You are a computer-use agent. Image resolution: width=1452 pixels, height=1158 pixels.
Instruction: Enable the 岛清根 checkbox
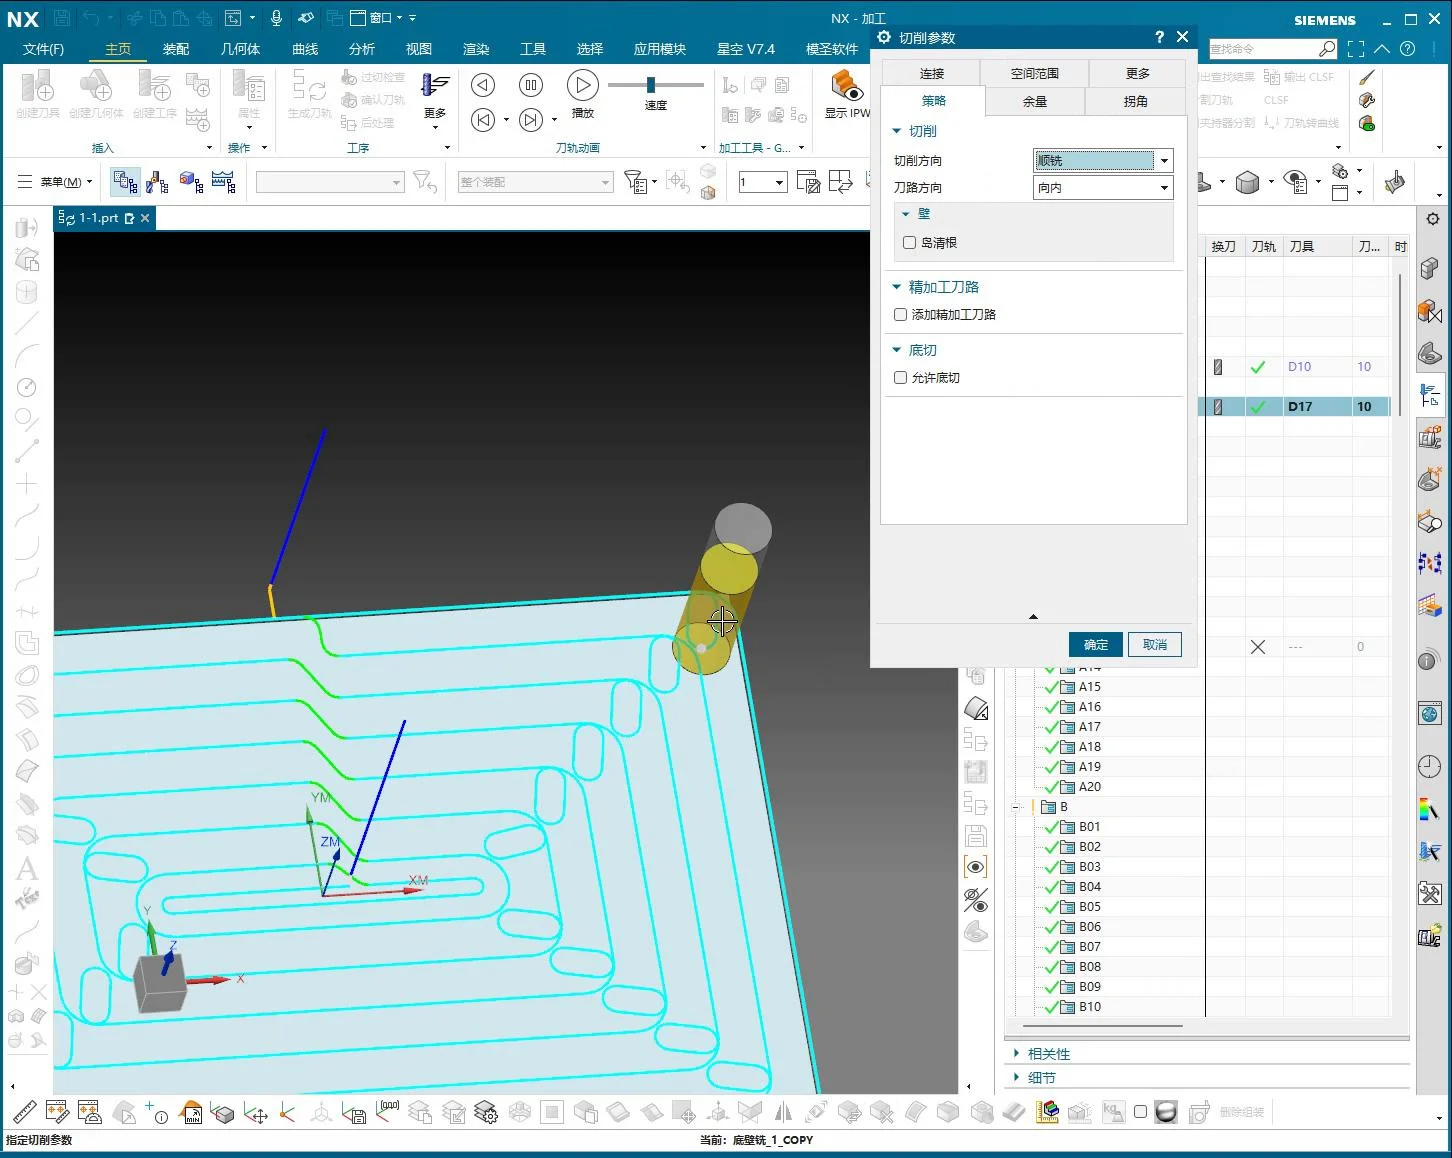(x=909, y=242)
